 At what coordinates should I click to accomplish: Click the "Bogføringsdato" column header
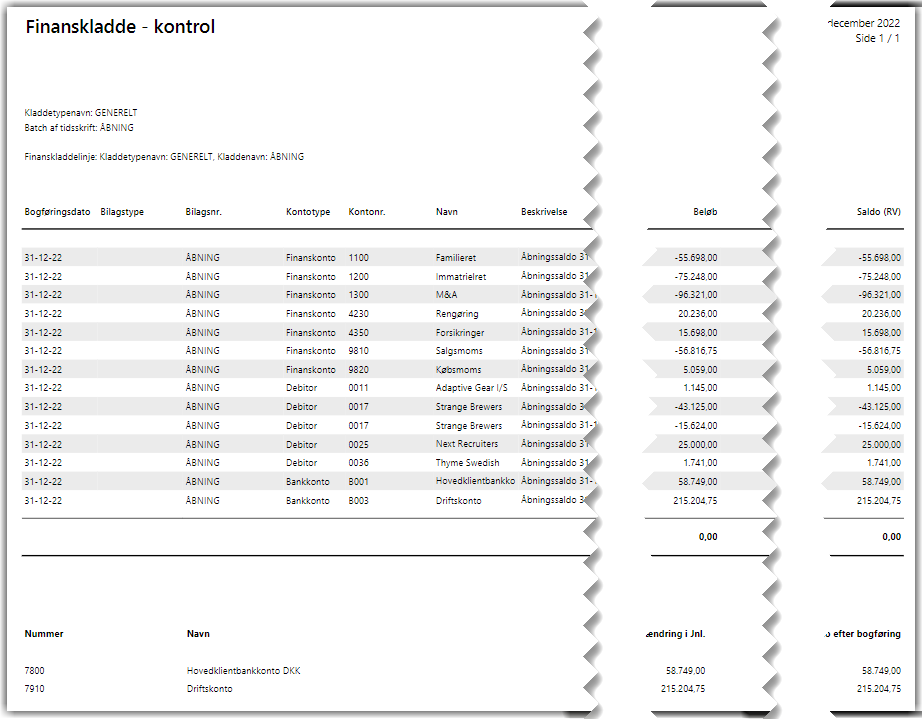coord(57,212)
